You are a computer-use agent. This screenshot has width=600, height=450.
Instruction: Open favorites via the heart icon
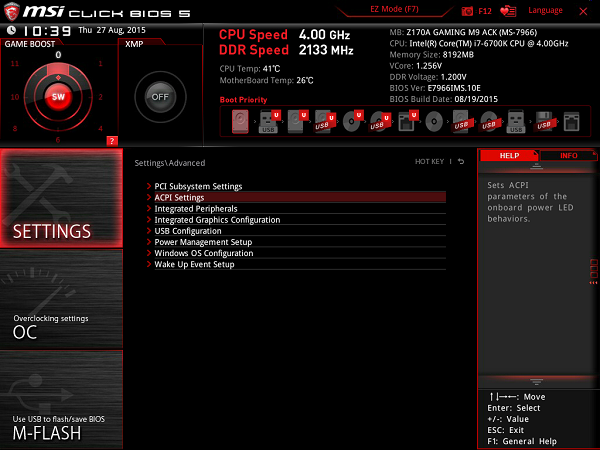pyautogui.click(x=508, y=11)
